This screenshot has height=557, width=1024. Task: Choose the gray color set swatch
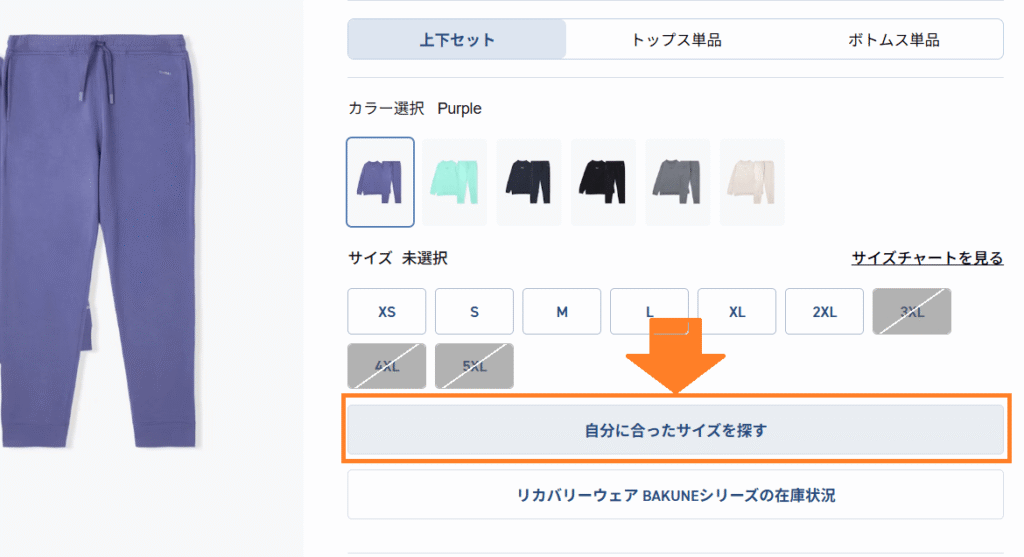677,182
